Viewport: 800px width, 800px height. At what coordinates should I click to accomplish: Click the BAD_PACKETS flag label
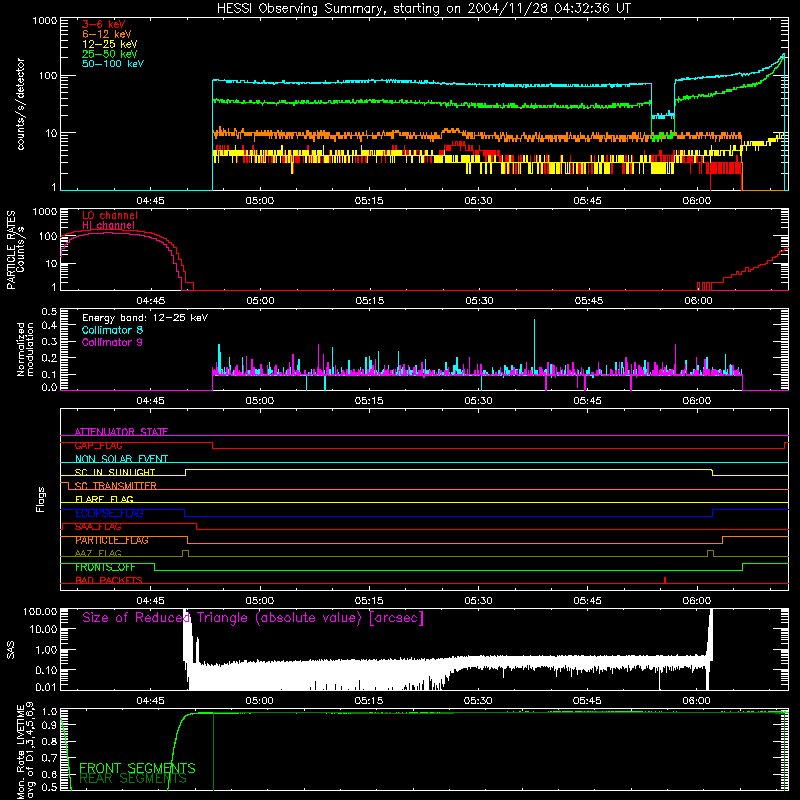coord(109,581)
